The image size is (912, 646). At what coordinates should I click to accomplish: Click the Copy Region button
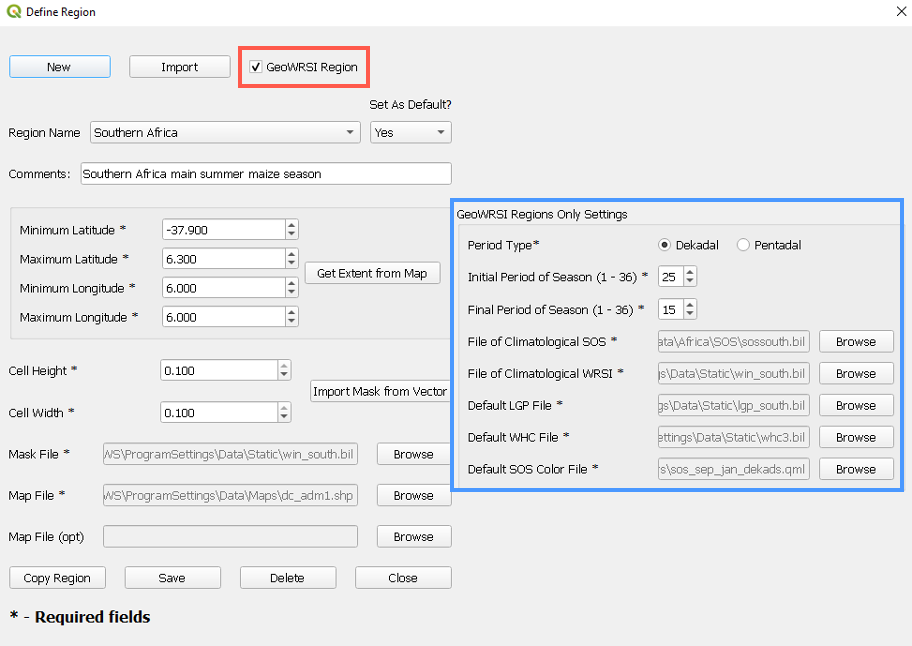coord(57,578)
